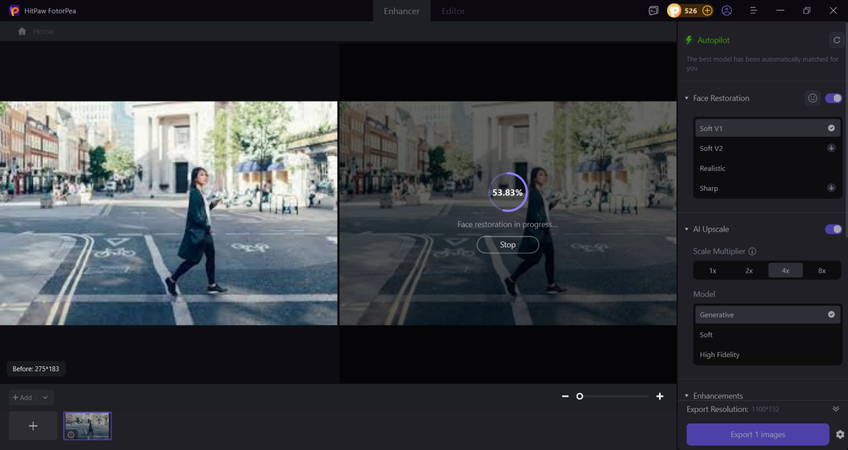This screenshot has height=450, width=848.
Task: Click the Autopilot lightning icon
Action: coord(688,40)
